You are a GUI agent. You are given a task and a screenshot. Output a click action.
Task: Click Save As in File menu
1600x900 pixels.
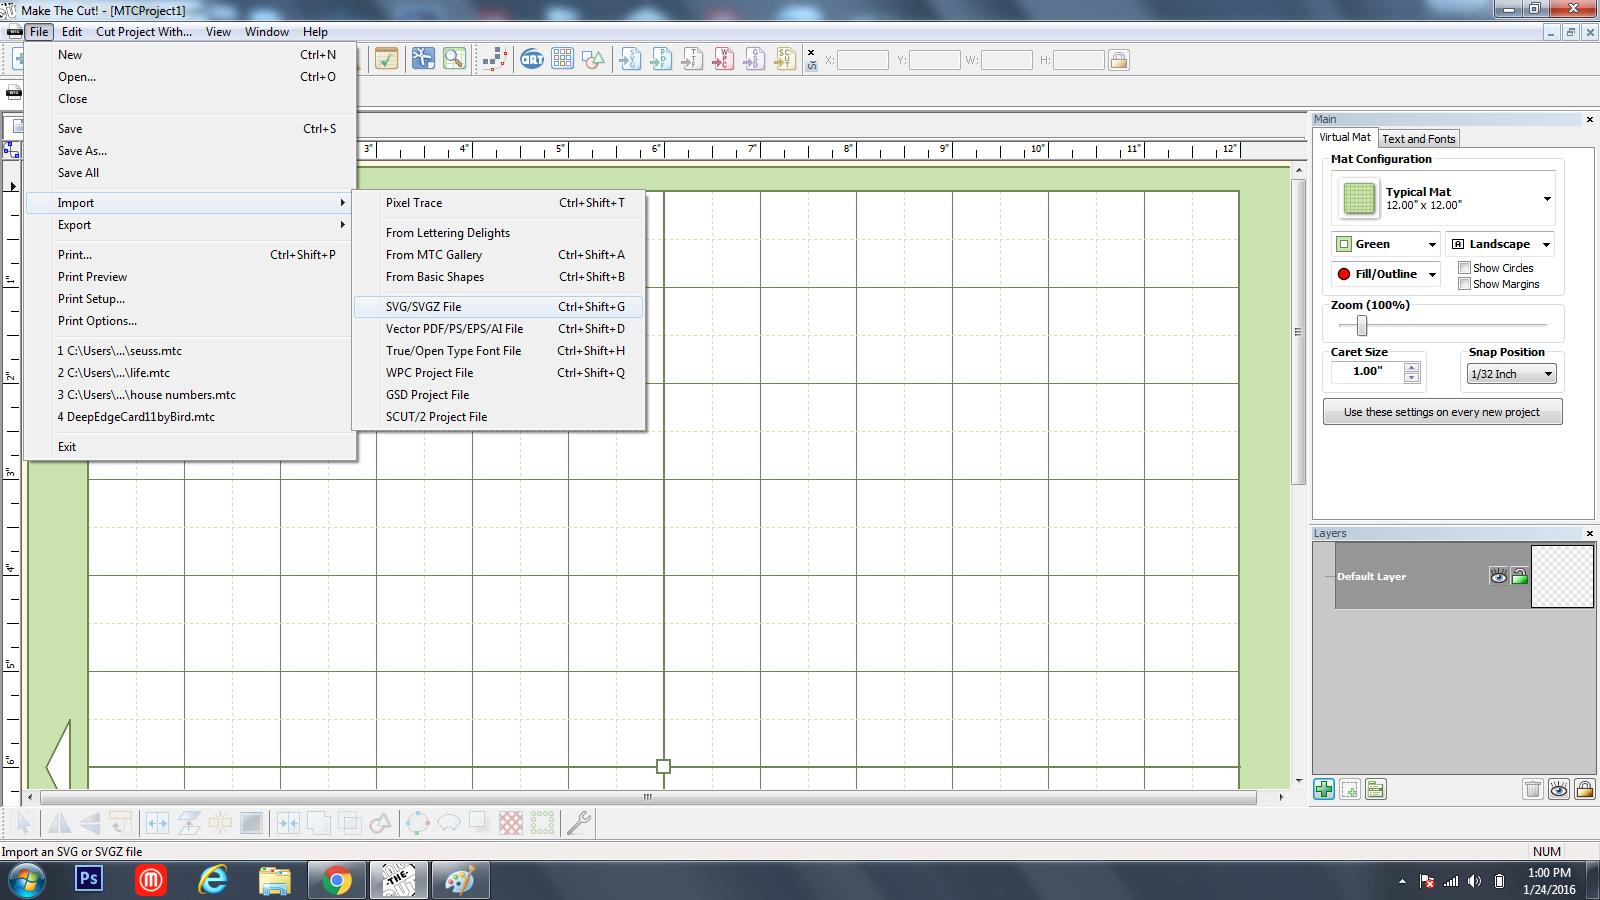click(191, 151)
